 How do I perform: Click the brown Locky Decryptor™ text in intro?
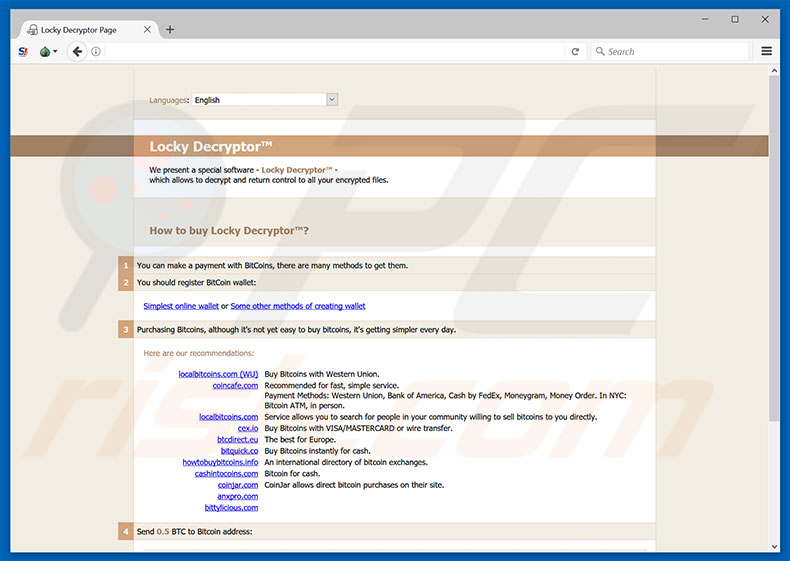point(297,170)
